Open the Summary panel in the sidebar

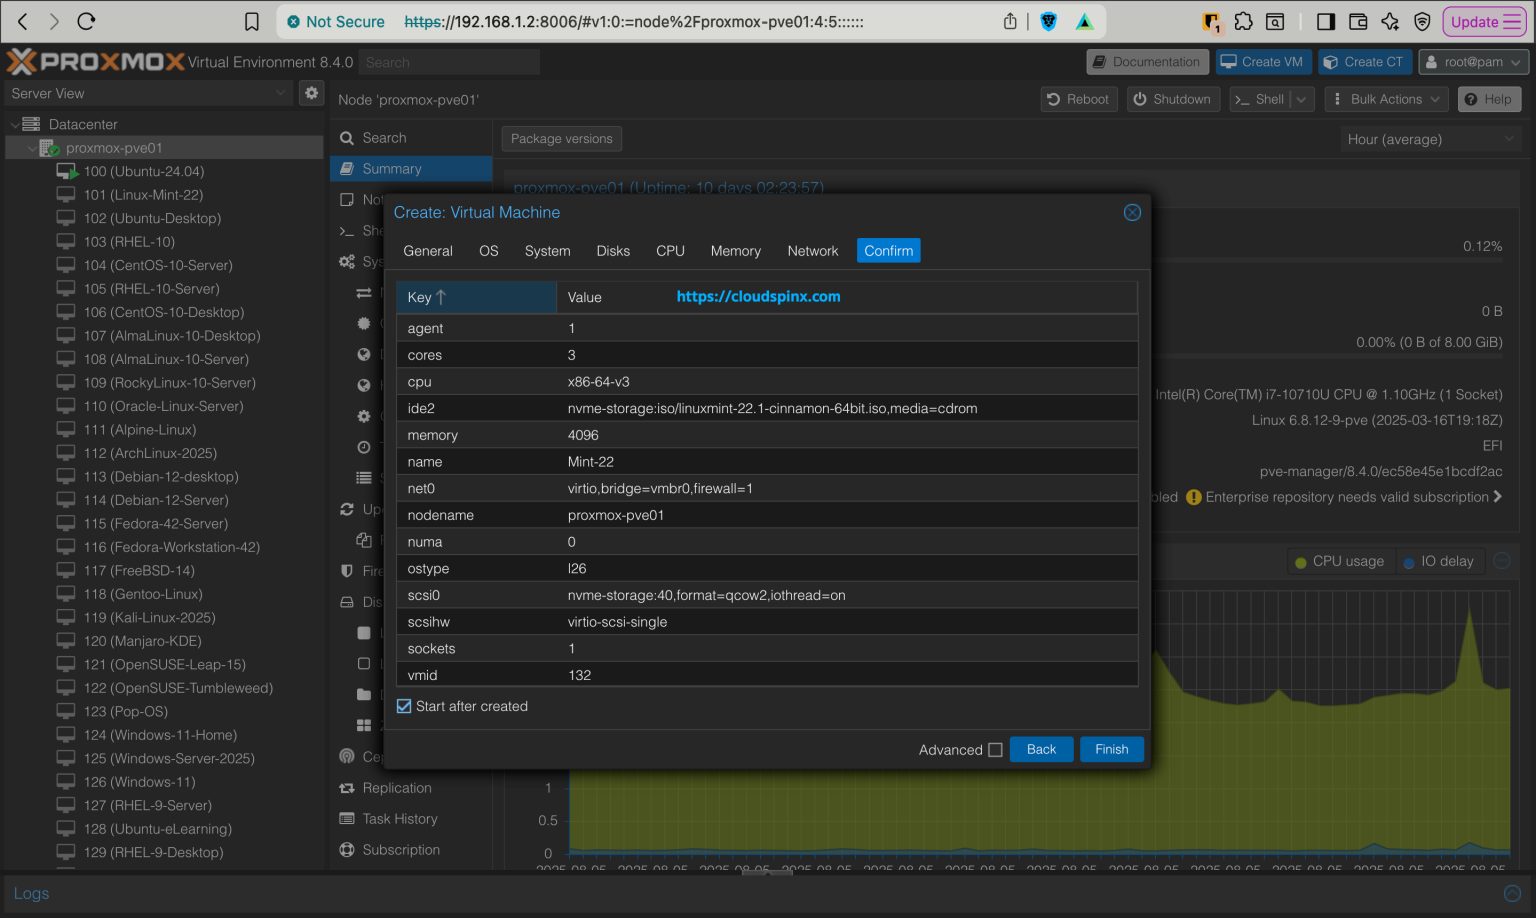click(x=390, y=168)
